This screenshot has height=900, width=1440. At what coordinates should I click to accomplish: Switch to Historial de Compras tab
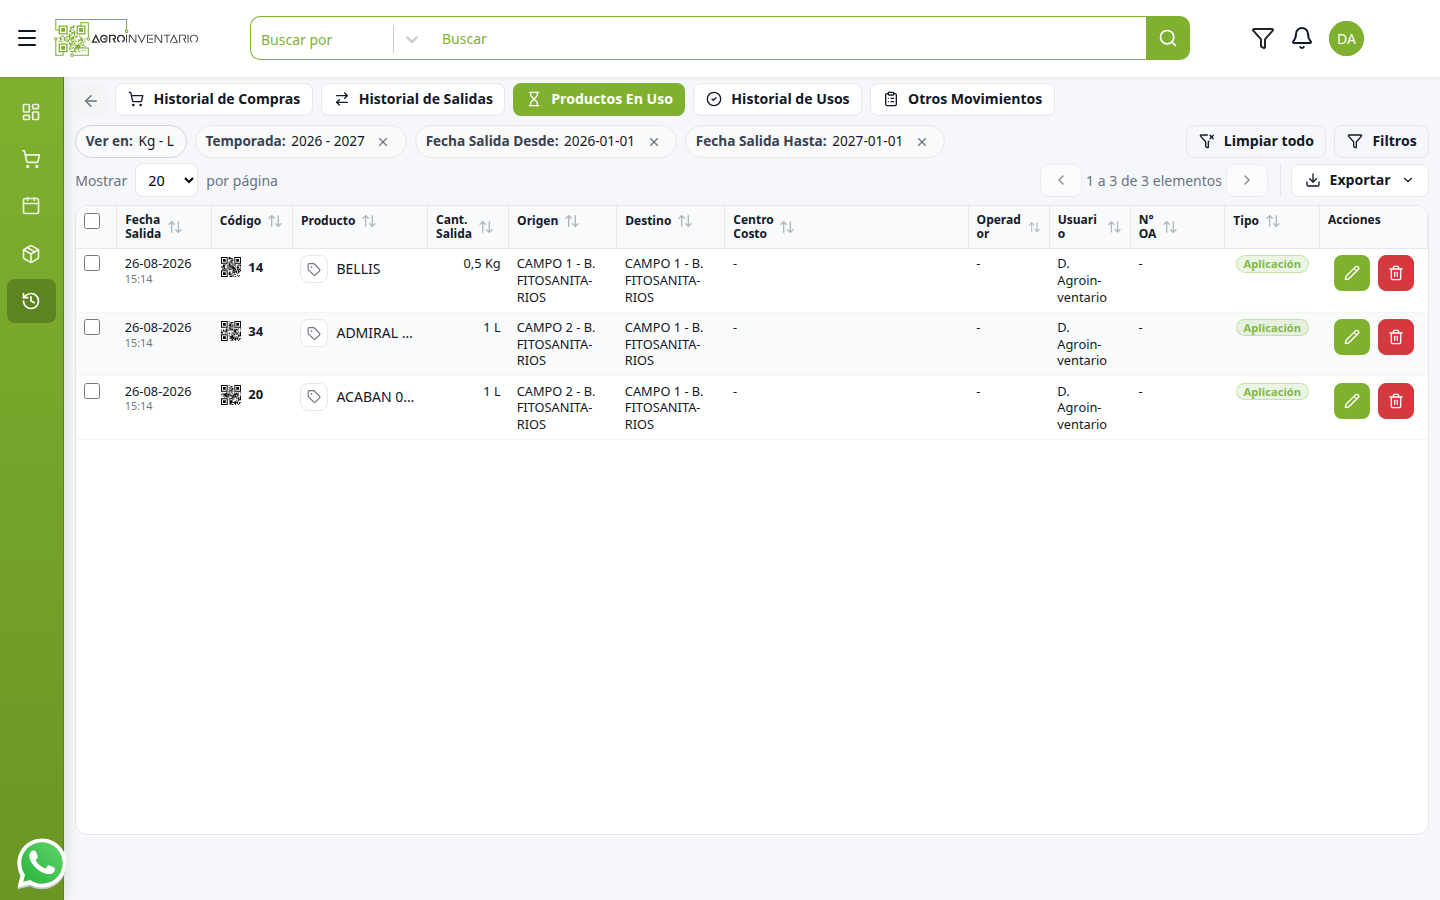[x=214, y=99]
